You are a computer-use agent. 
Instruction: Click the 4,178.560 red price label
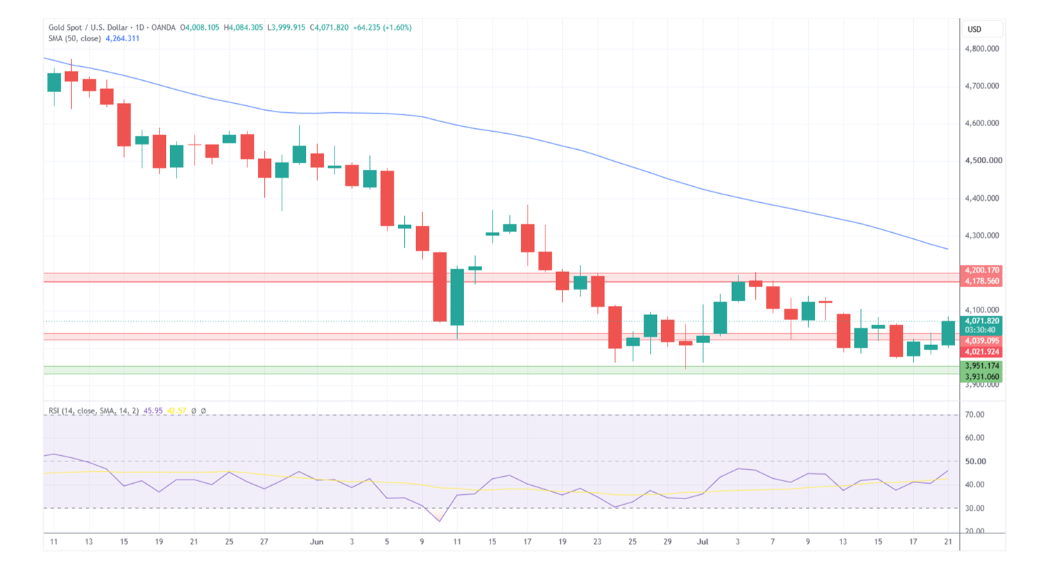pyautogui.click(x=981, y=281)
